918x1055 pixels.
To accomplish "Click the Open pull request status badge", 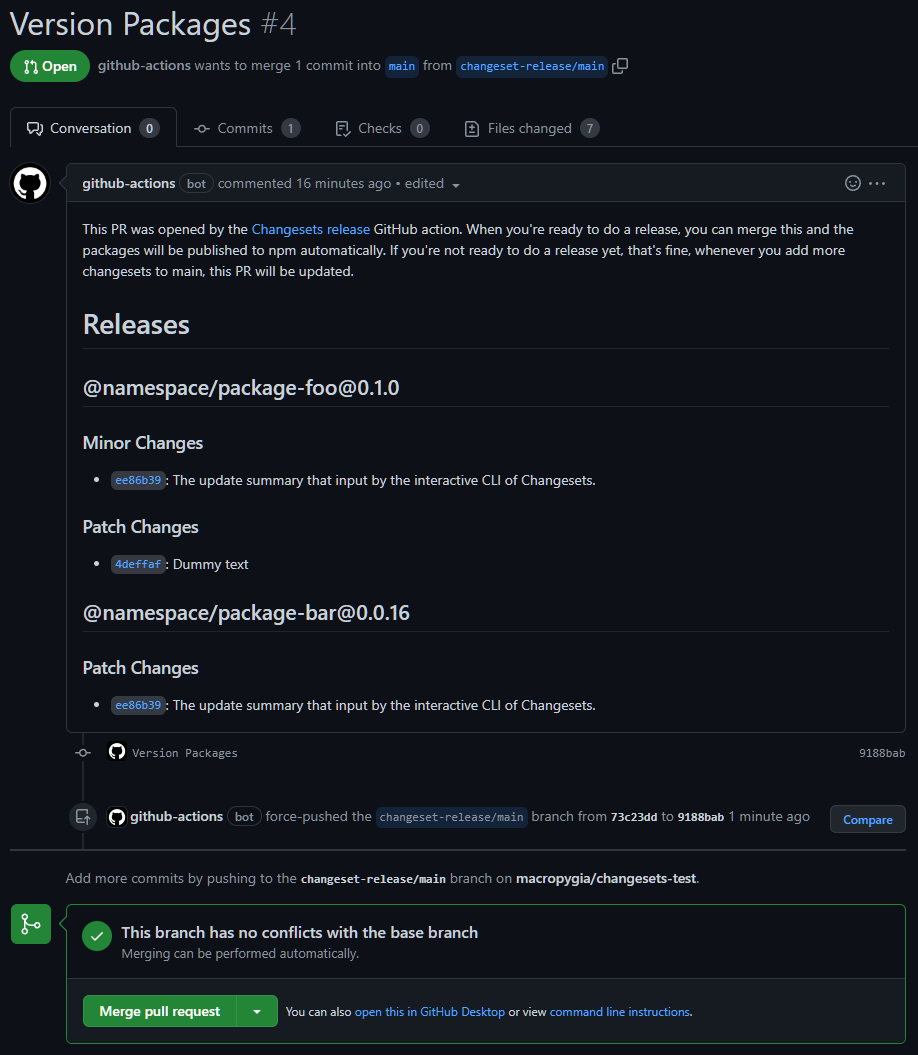I will pos(50,66).
